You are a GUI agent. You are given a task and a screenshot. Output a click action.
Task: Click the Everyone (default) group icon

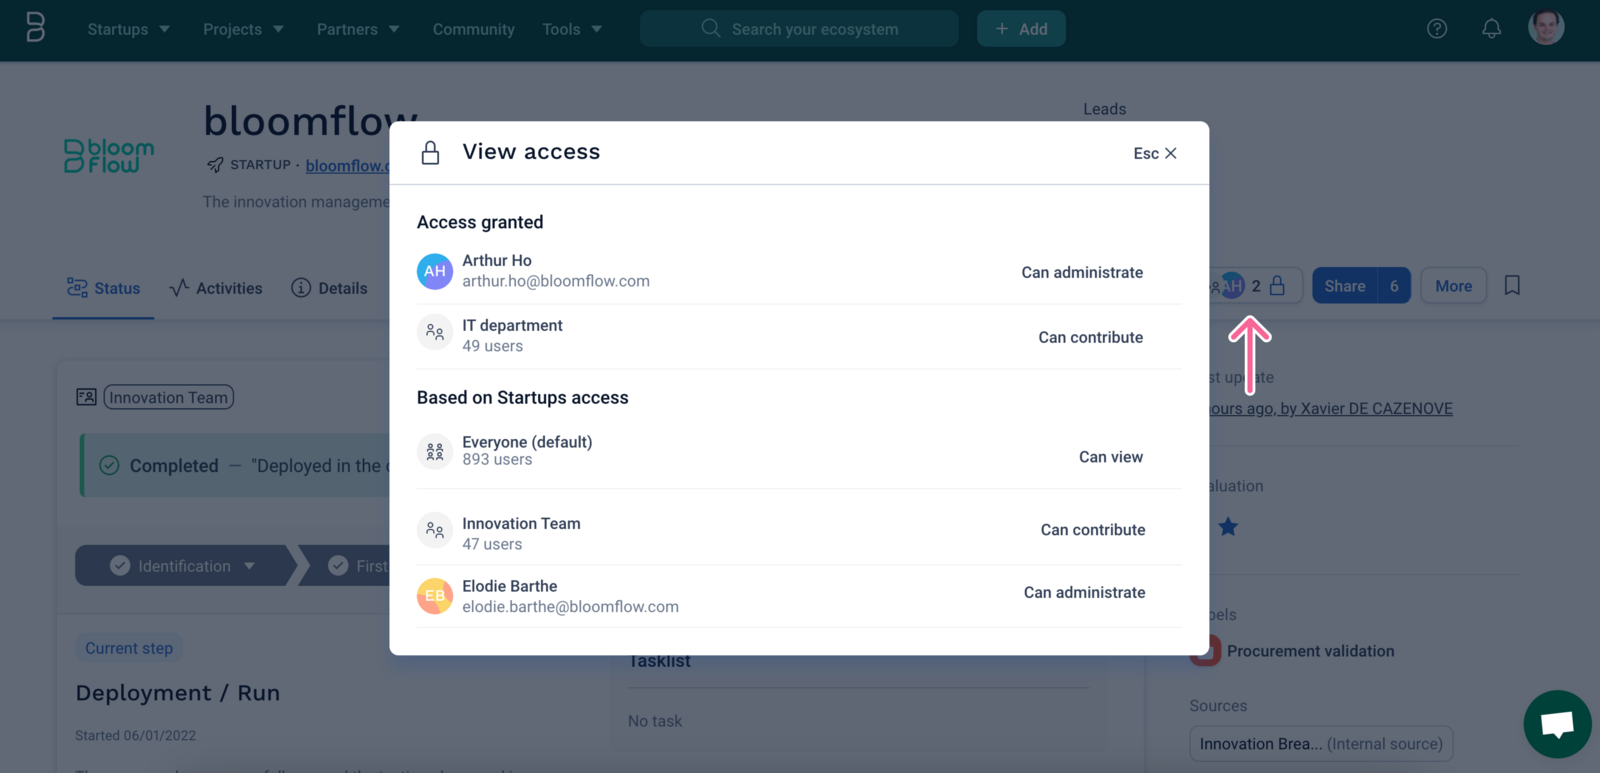(435, 452)
